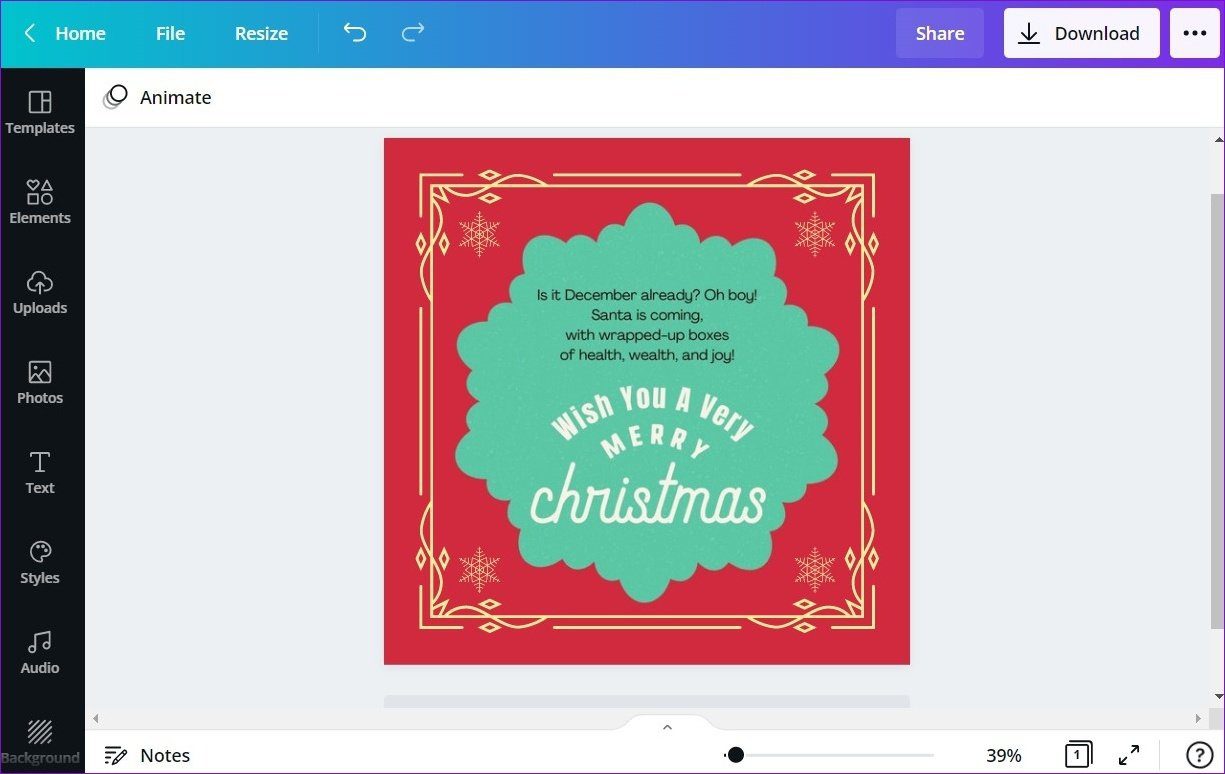This screenshot has width=1225, height=774.
Task: Click the vertical scrollbar thumb
Action: (x=1218, y=411)
